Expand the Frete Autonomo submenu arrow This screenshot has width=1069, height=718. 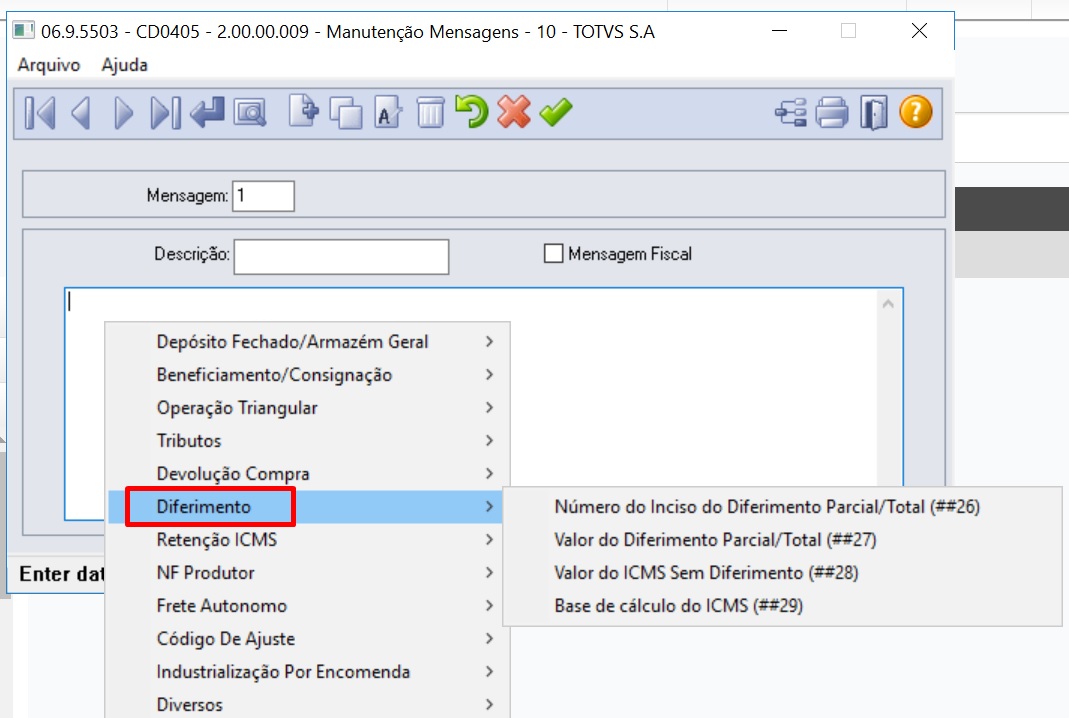coord(490,605)
